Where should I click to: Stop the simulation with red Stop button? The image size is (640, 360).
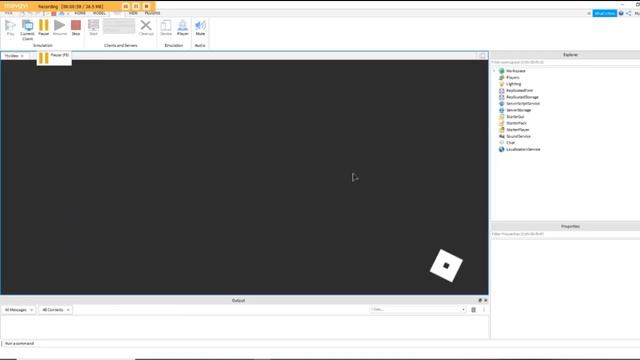(76, 27)
